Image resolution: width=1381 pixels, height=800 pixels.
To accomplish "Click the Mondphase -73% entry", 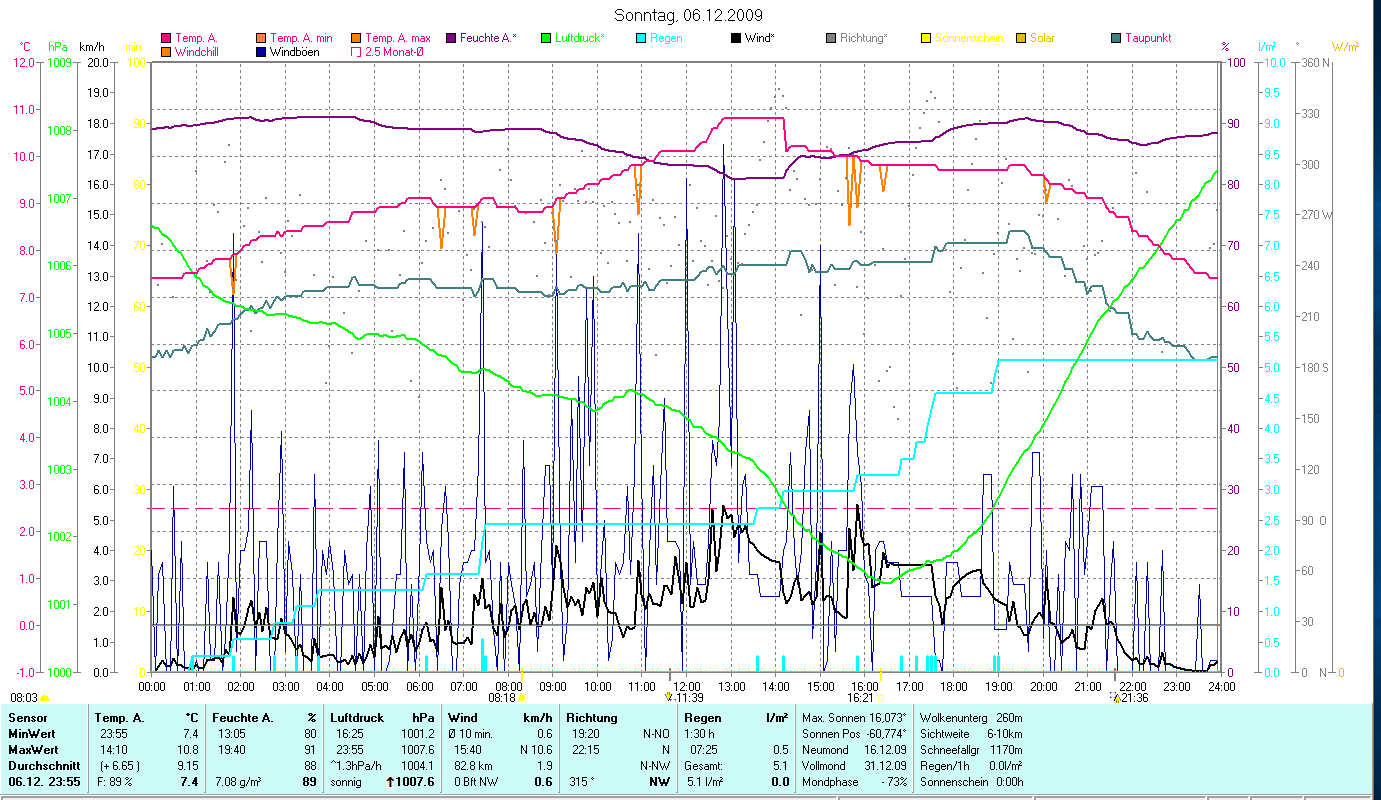I will pos(854,782).
